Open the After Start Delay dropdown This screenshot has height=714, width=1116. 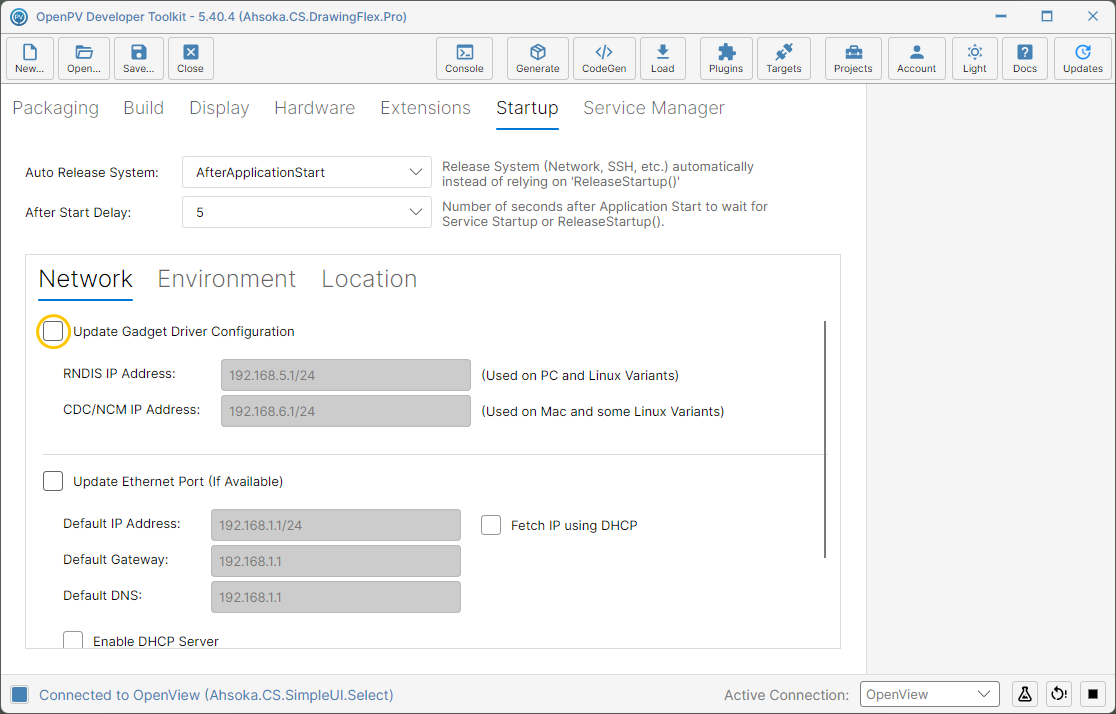point(307,212)
